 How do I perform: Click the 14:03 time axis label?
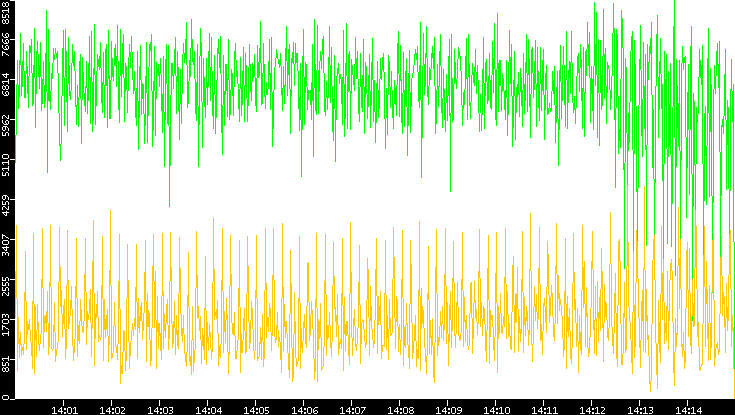[160, 410]
